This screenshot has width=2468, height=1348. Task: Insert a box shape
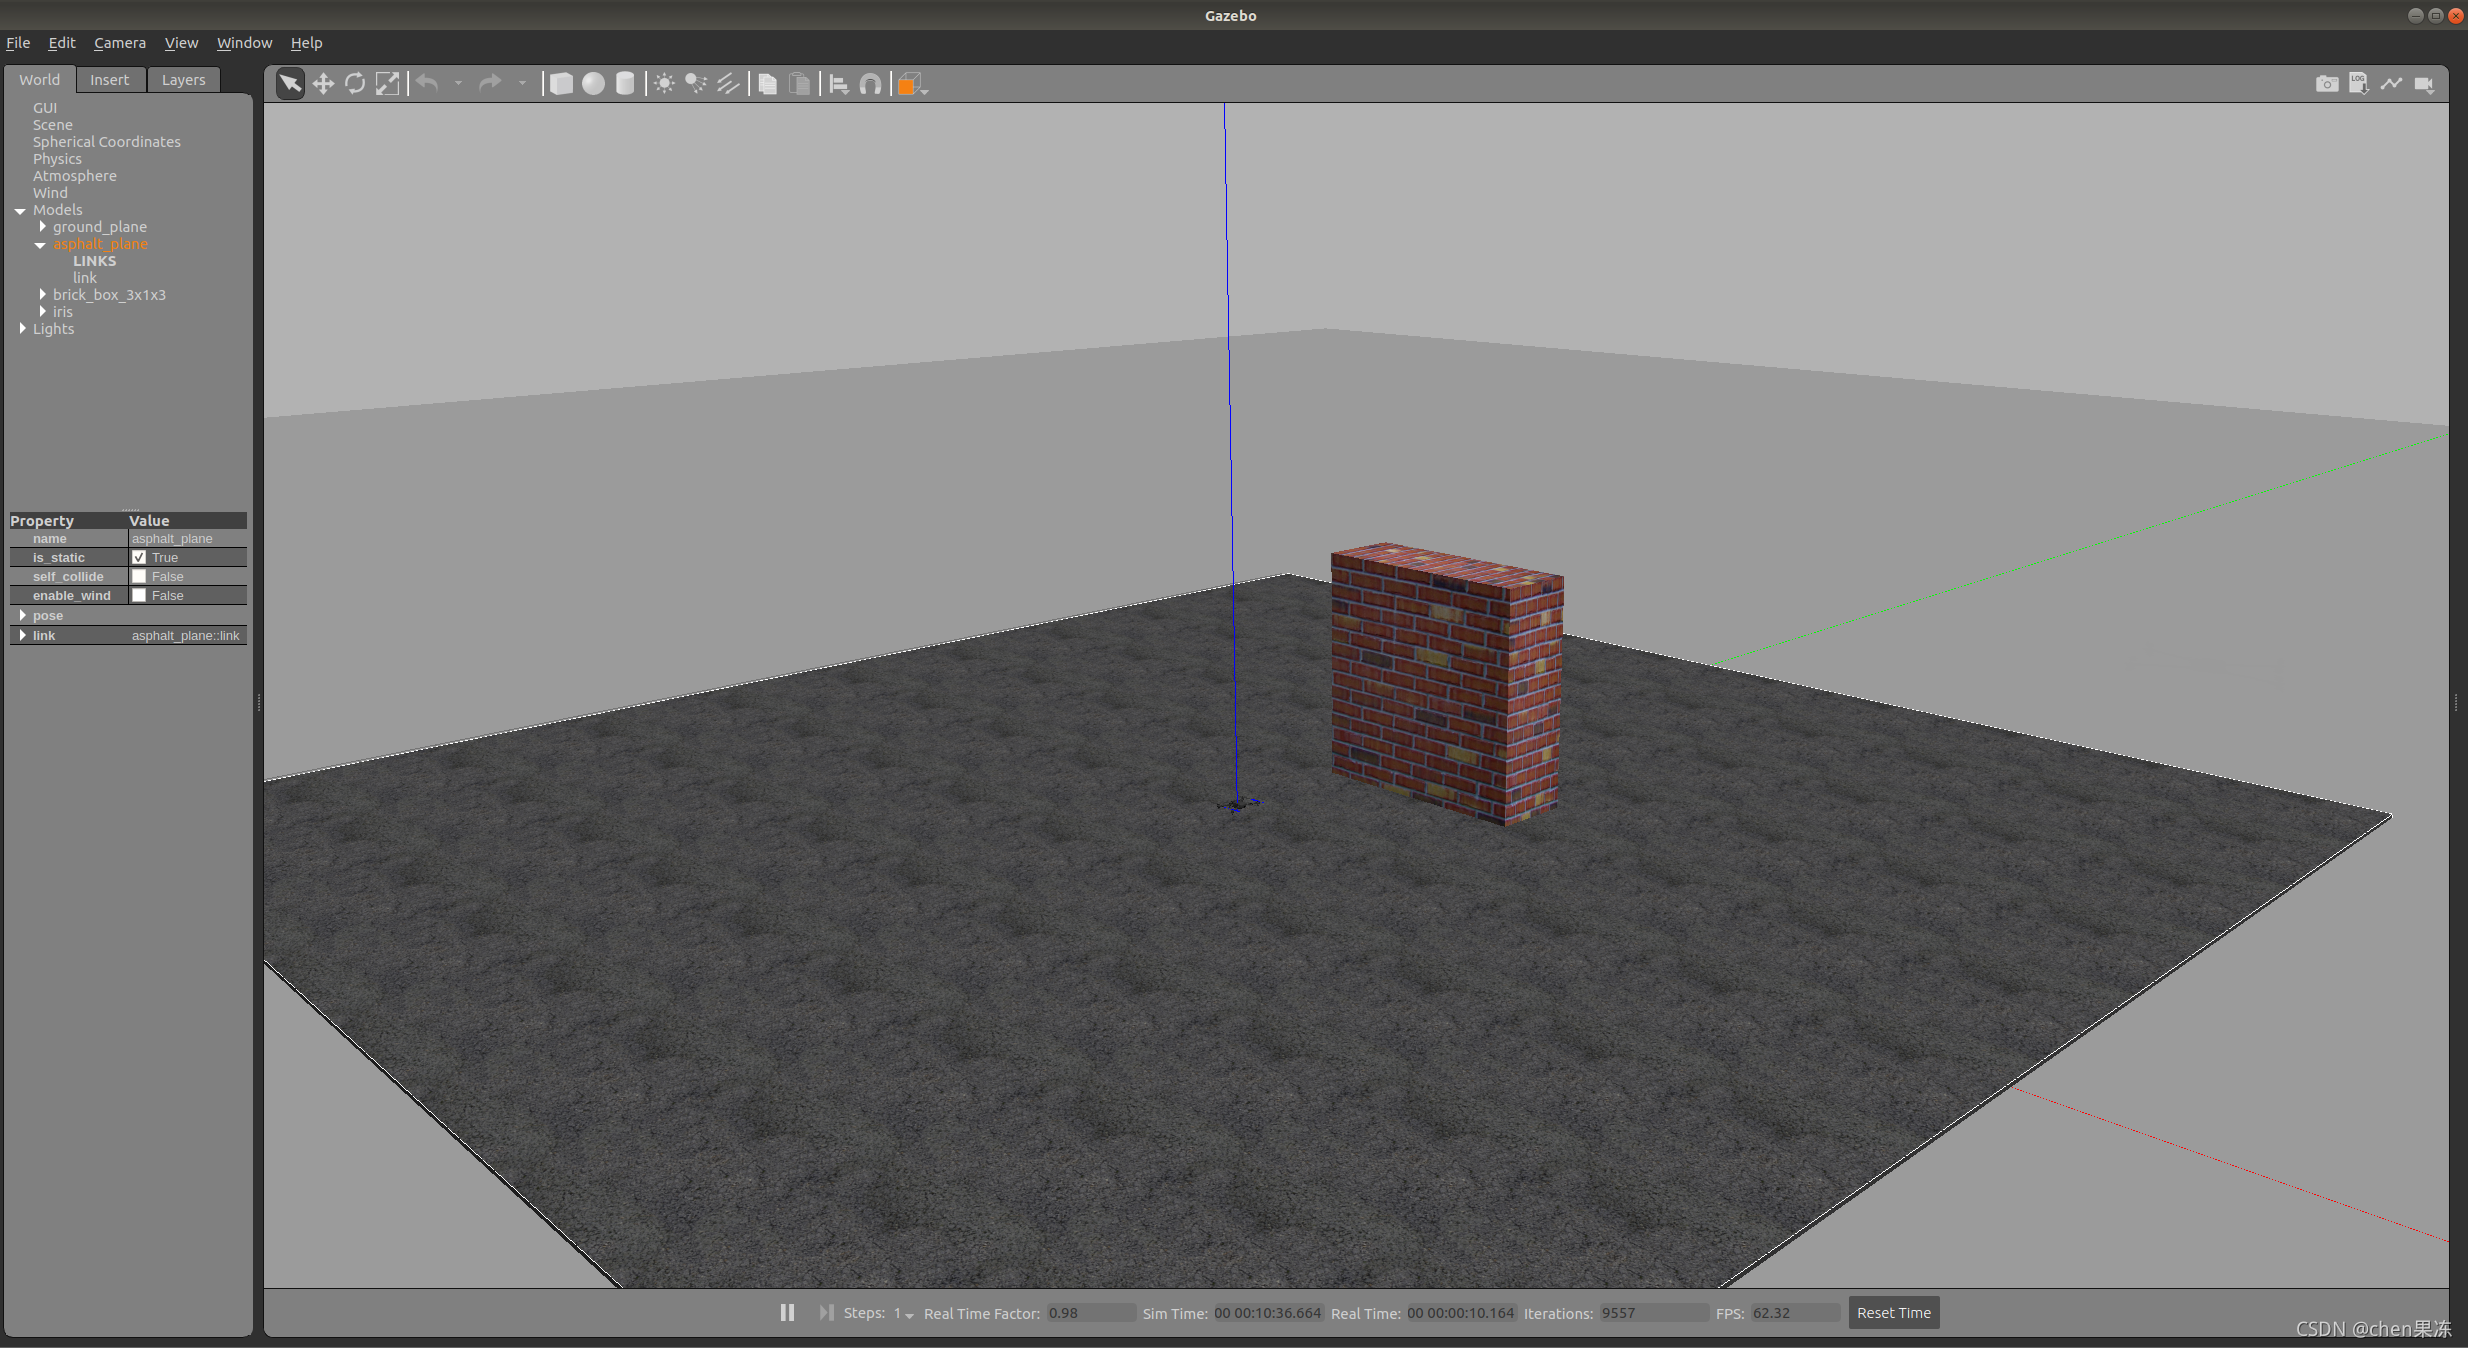pyautogui.click(x=561, y=84)
